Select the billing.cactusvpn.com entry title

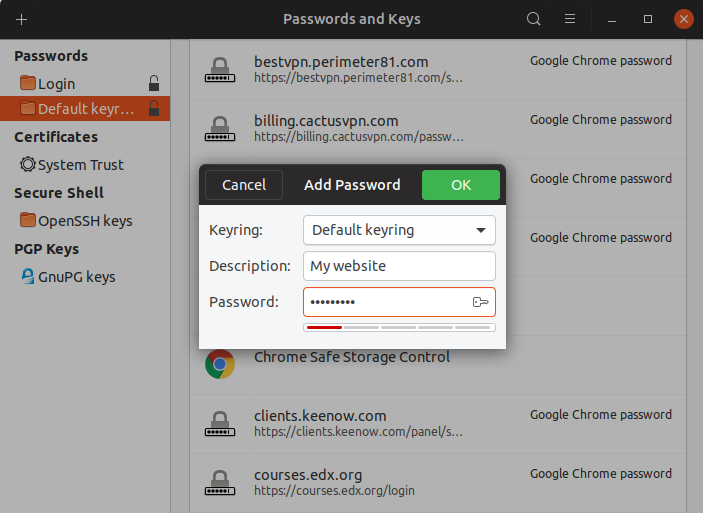click(326, 121)
